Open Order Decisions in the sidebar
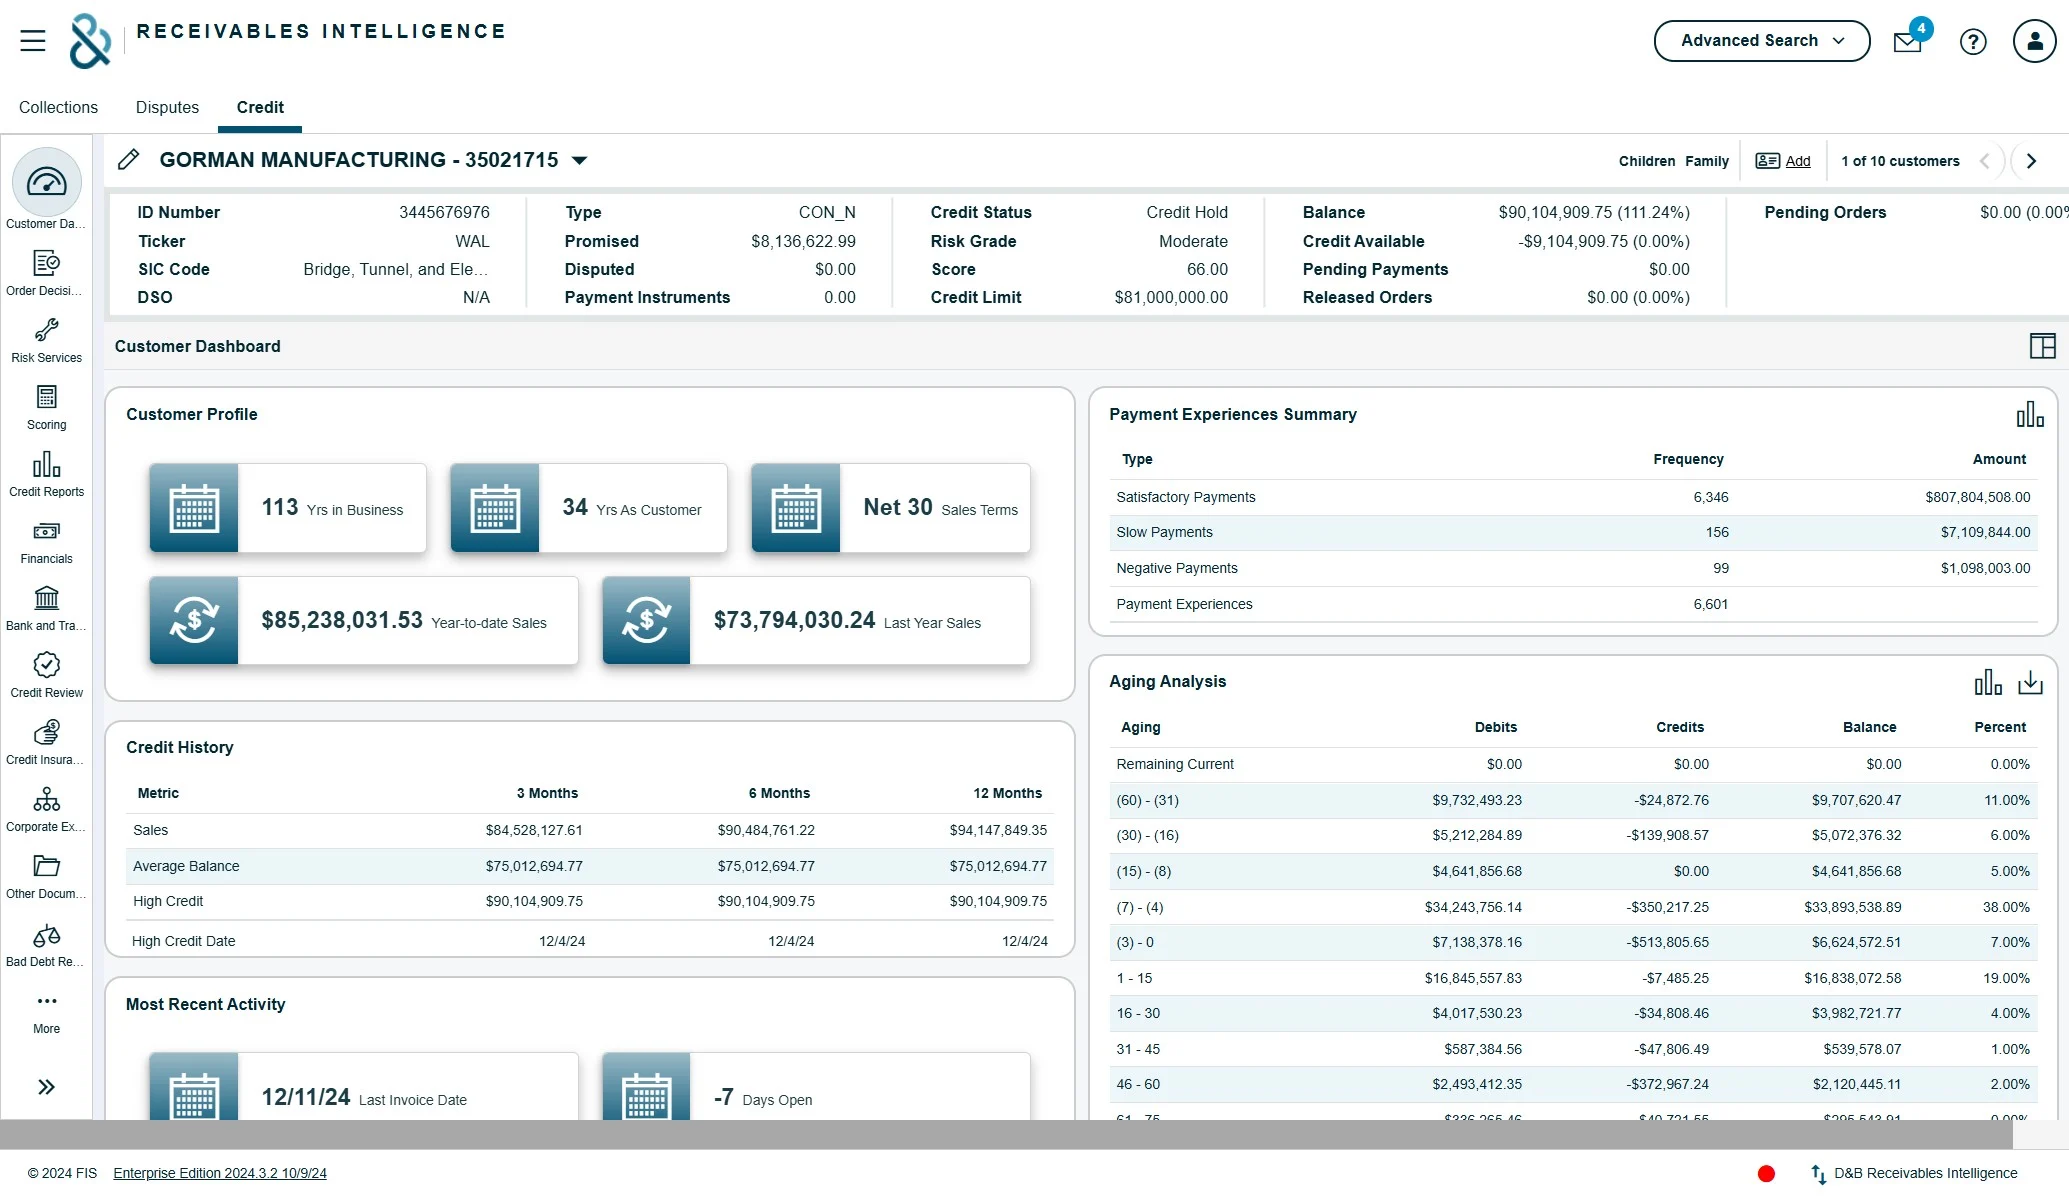Viewport: 2069px width, 1197px height. pyautogui.click(x=46, y=273)
